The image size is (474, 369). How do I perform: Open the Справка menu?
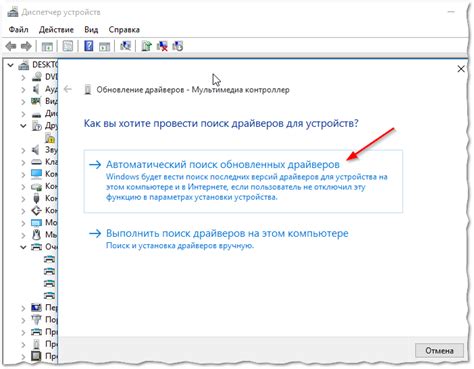click(124, 30)
